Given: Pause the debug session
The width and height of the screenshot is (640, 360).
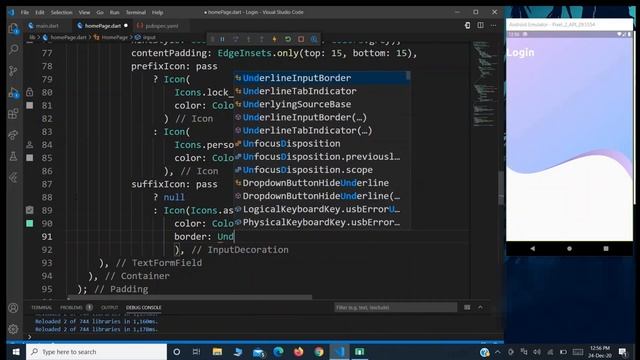Looking at the screenshot, I should (222, 39).
